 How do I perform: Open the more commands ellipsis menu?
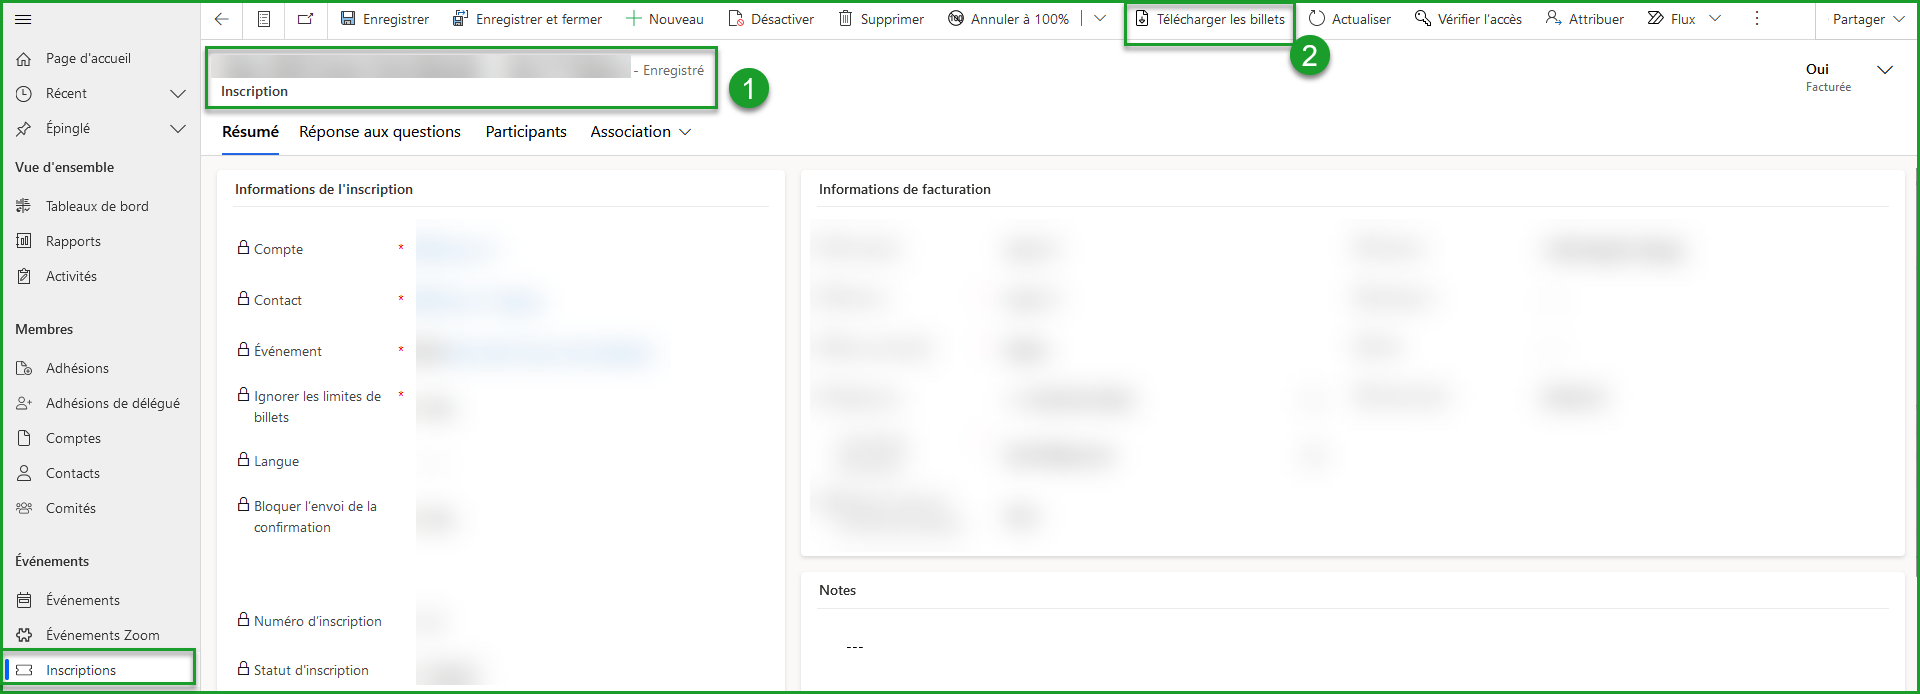(x=1757, y=19)
